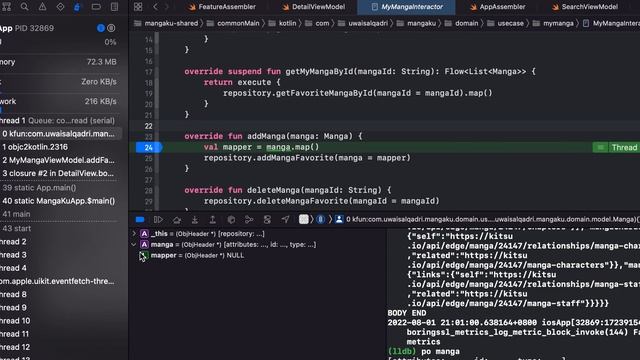Expand the _this variable
The width and height of the screenshot is (640, 360).
point(134,234)
